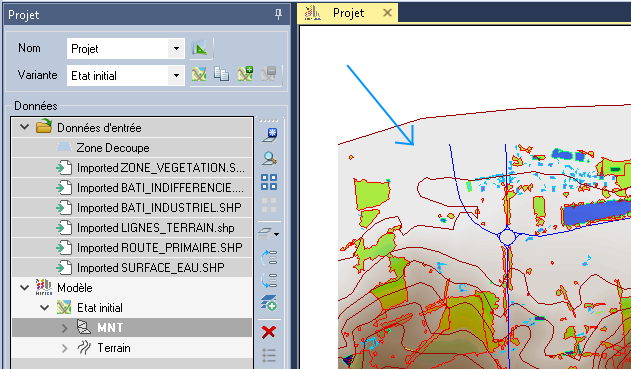631x369 pixels.
Task: Click the project properties icon next to Nom
Action: [200, 49]
